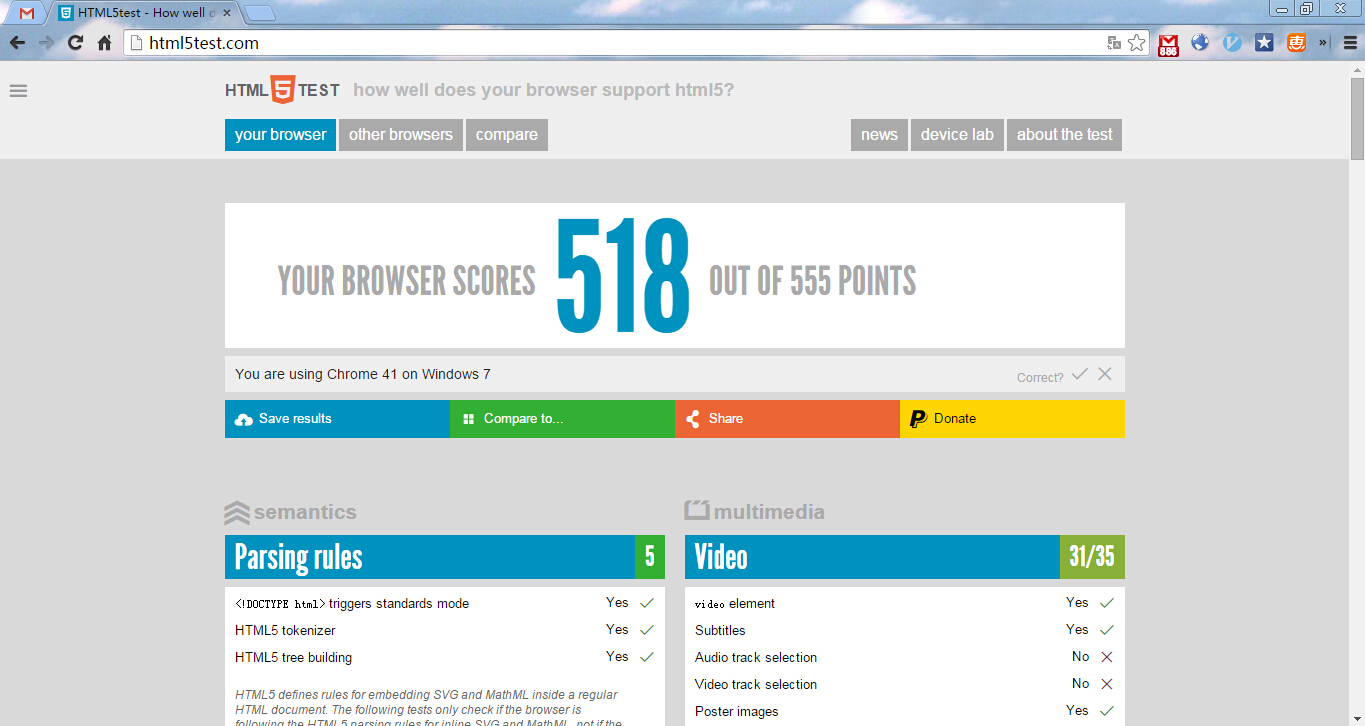The width and height of the screenshot is (1365, 726).
Task: Open the 'about the test' page
Action: click(x=1064, y=135)
